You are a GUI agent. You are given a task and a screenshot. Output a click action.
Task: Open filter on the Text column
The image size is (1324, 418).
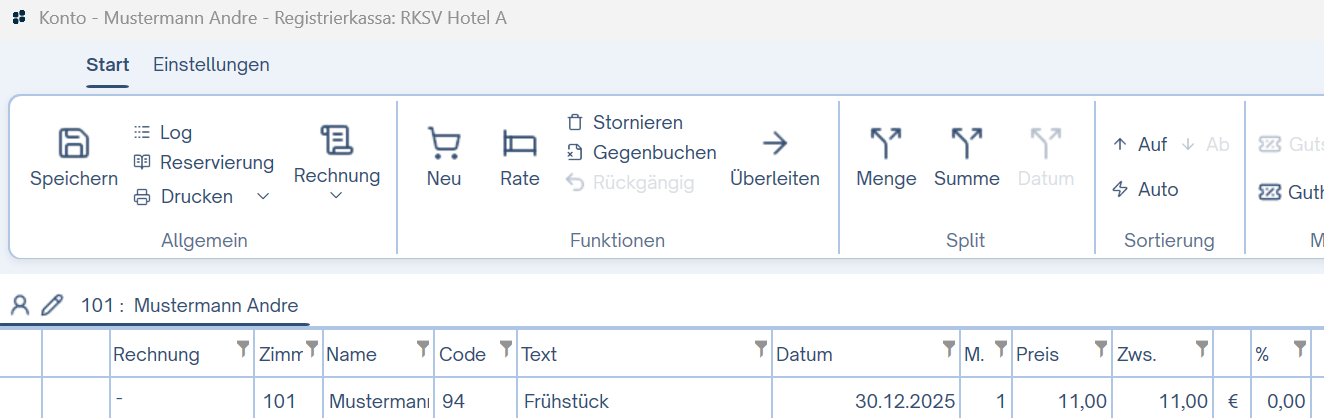pyautogui.click(x=761, y=348)
